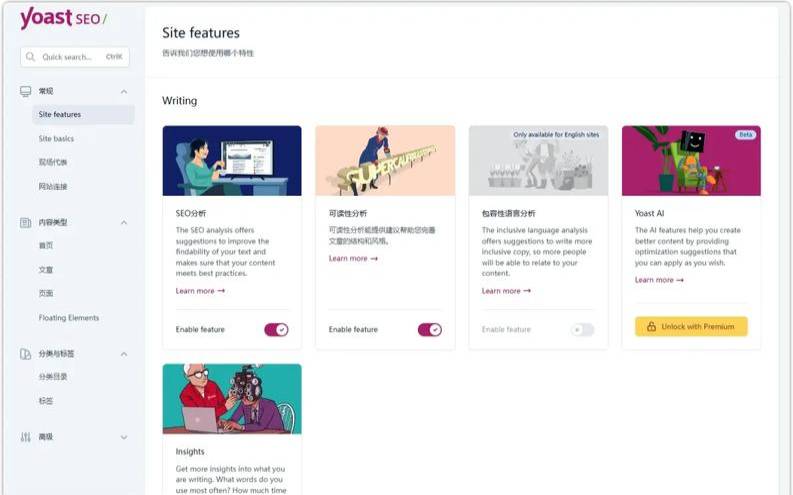Toggle the second card's Enable feature switch

tap(429, 330)
